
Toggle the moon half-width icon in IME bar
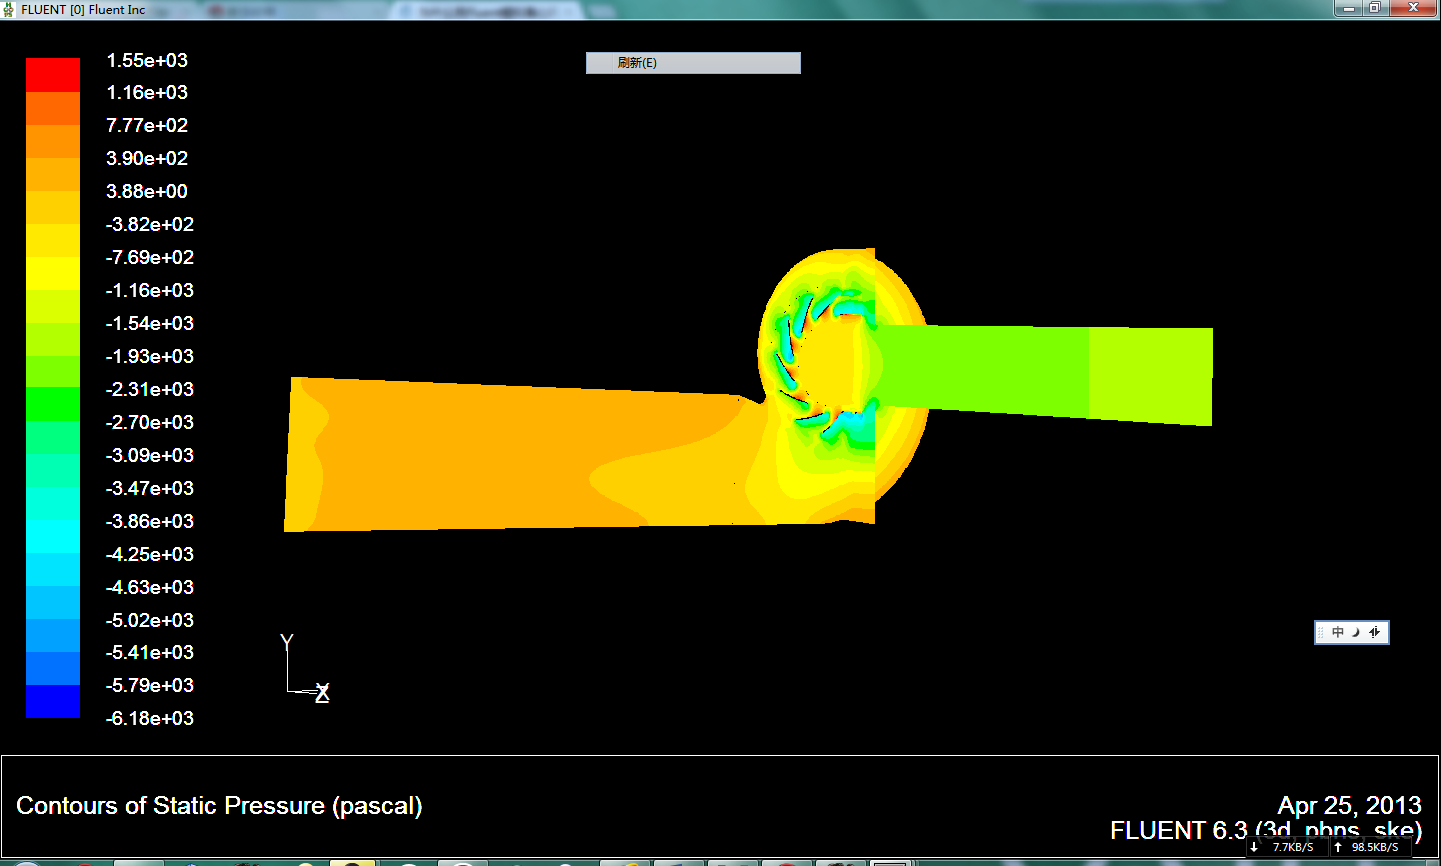1356,632
